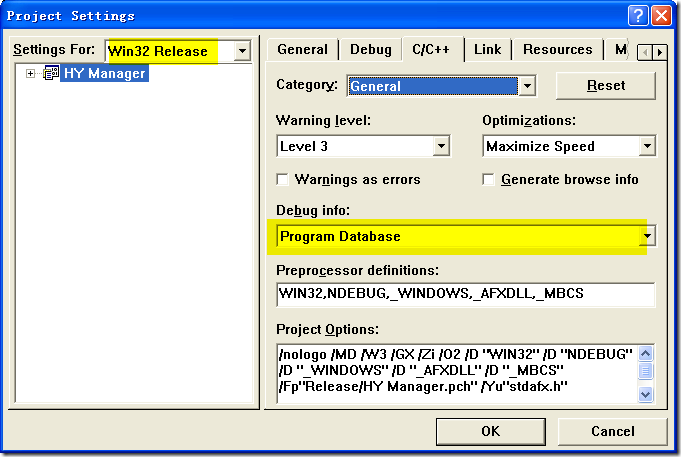Click inside the Project Options text box
Screen dimensions: 681x457
[457, 373]
